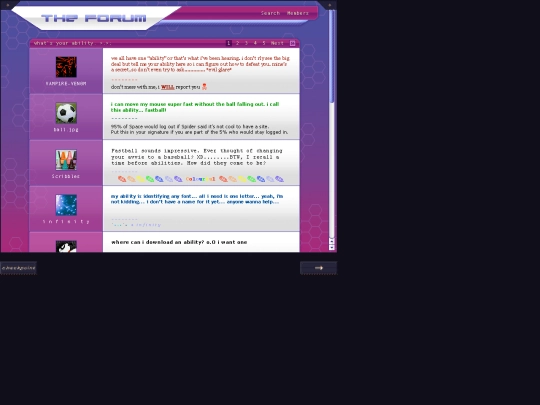Go to page 1 of thread
The image size is (540, 405).
229,43
